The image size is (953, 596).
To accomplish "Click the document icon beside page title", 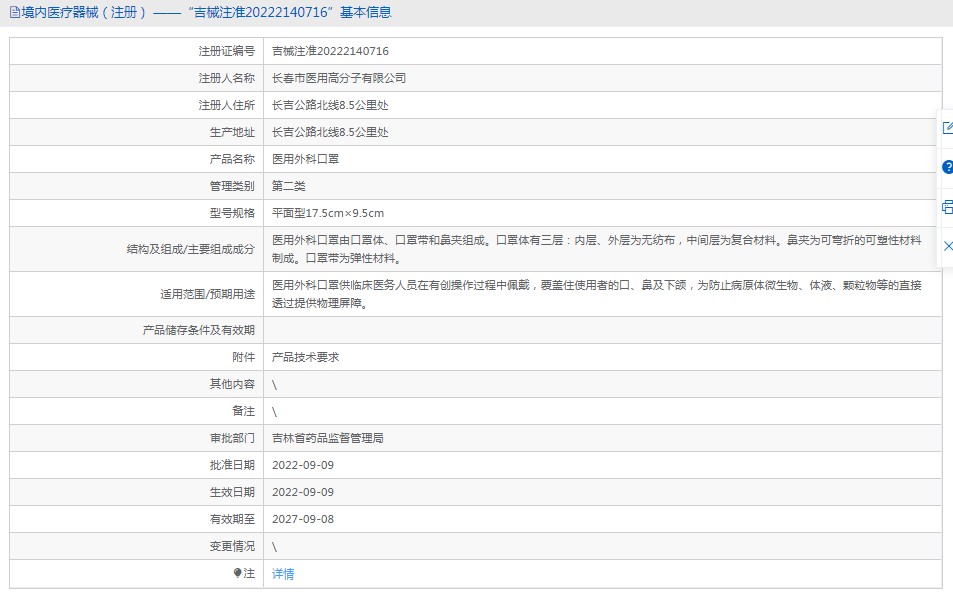I will coord(15,12).
